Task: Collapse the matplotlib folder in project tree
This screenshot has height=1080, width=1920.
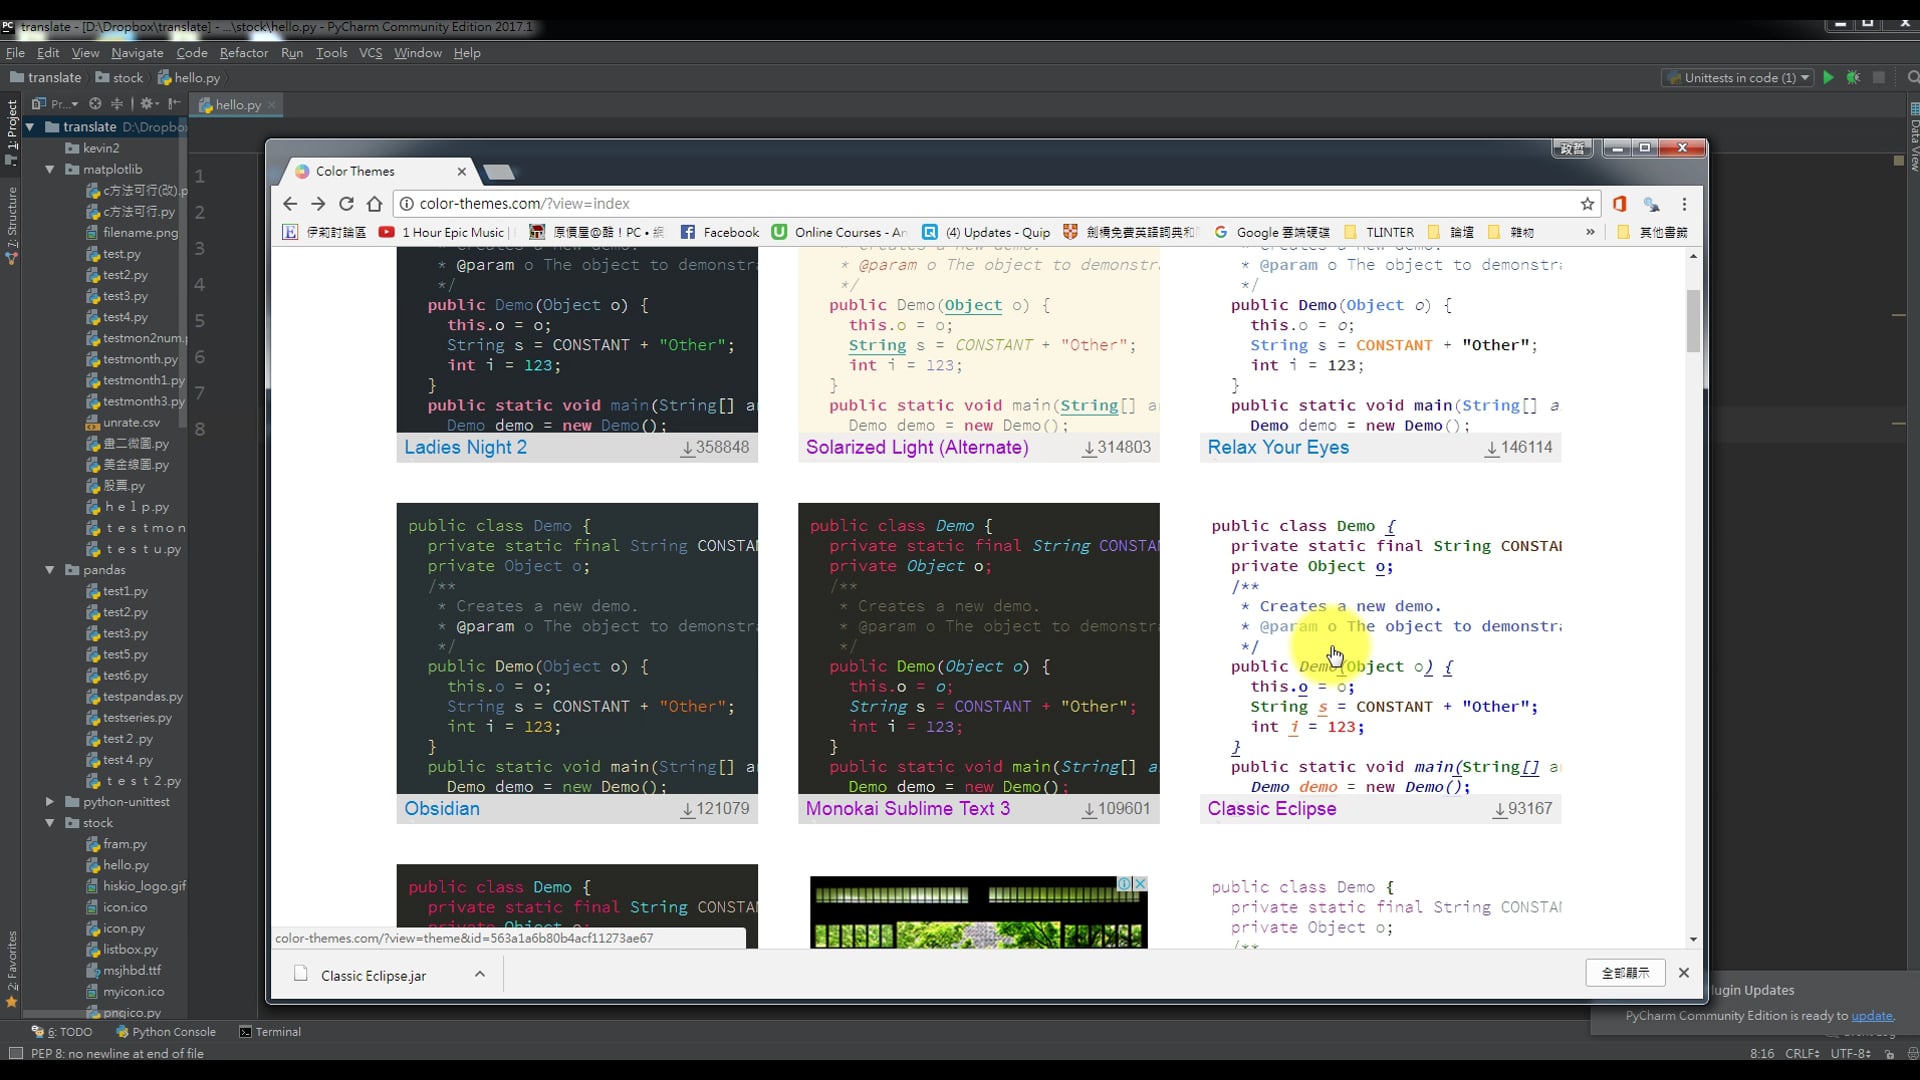Action: pos(50,170)
